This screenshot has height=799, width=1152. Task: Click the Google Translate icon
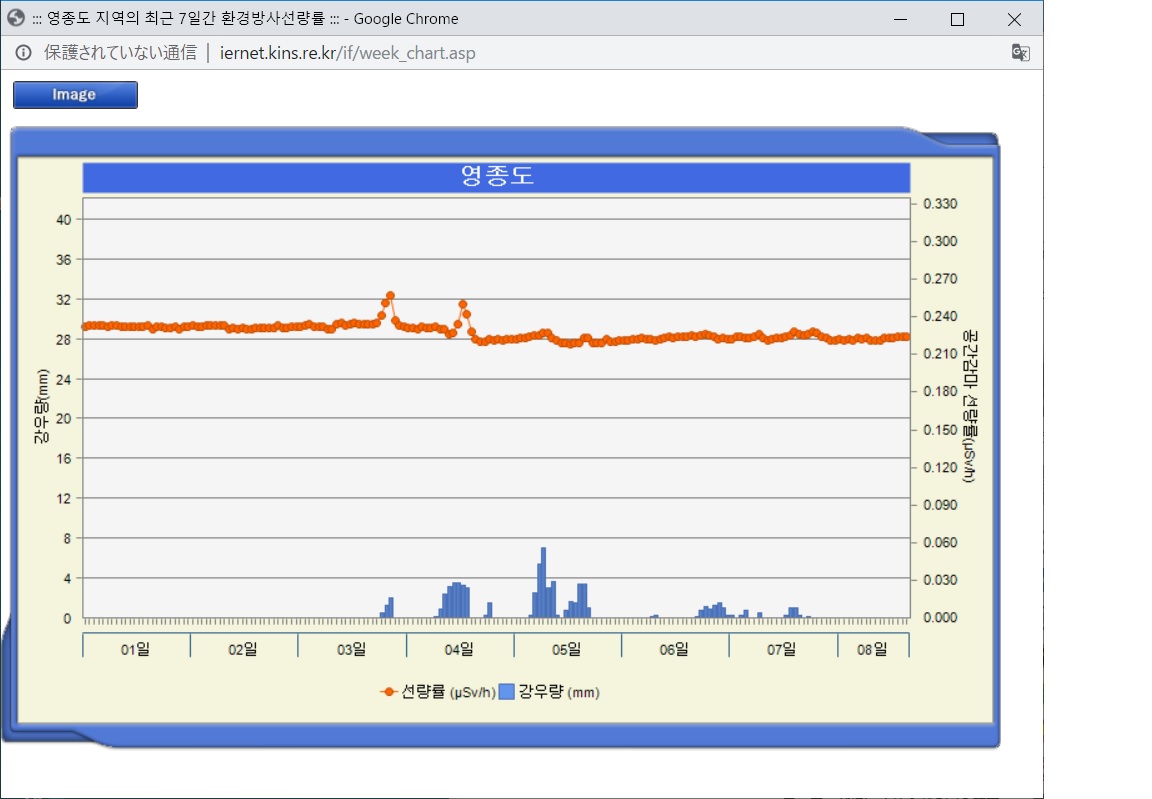[x=1020, y=53]
